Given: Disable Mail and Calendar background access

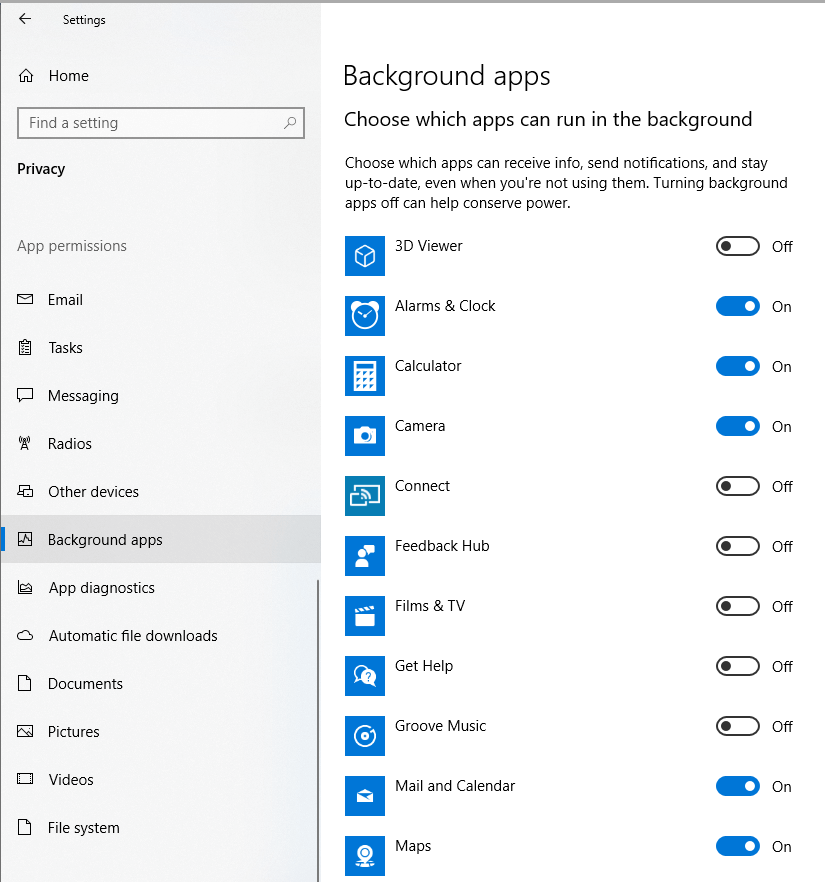Looking at the screenshot, I should tap(737, 786).
